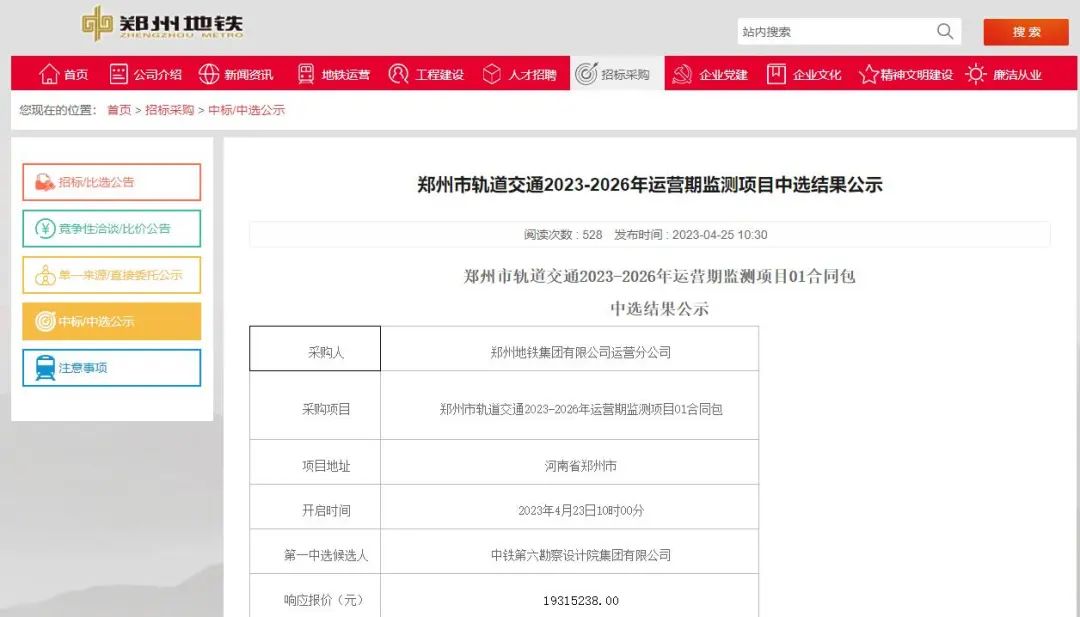Viewport: 1080px width, 617px height.
Task: Click the 公司介绍 document icon
Action: click(118, 74)
